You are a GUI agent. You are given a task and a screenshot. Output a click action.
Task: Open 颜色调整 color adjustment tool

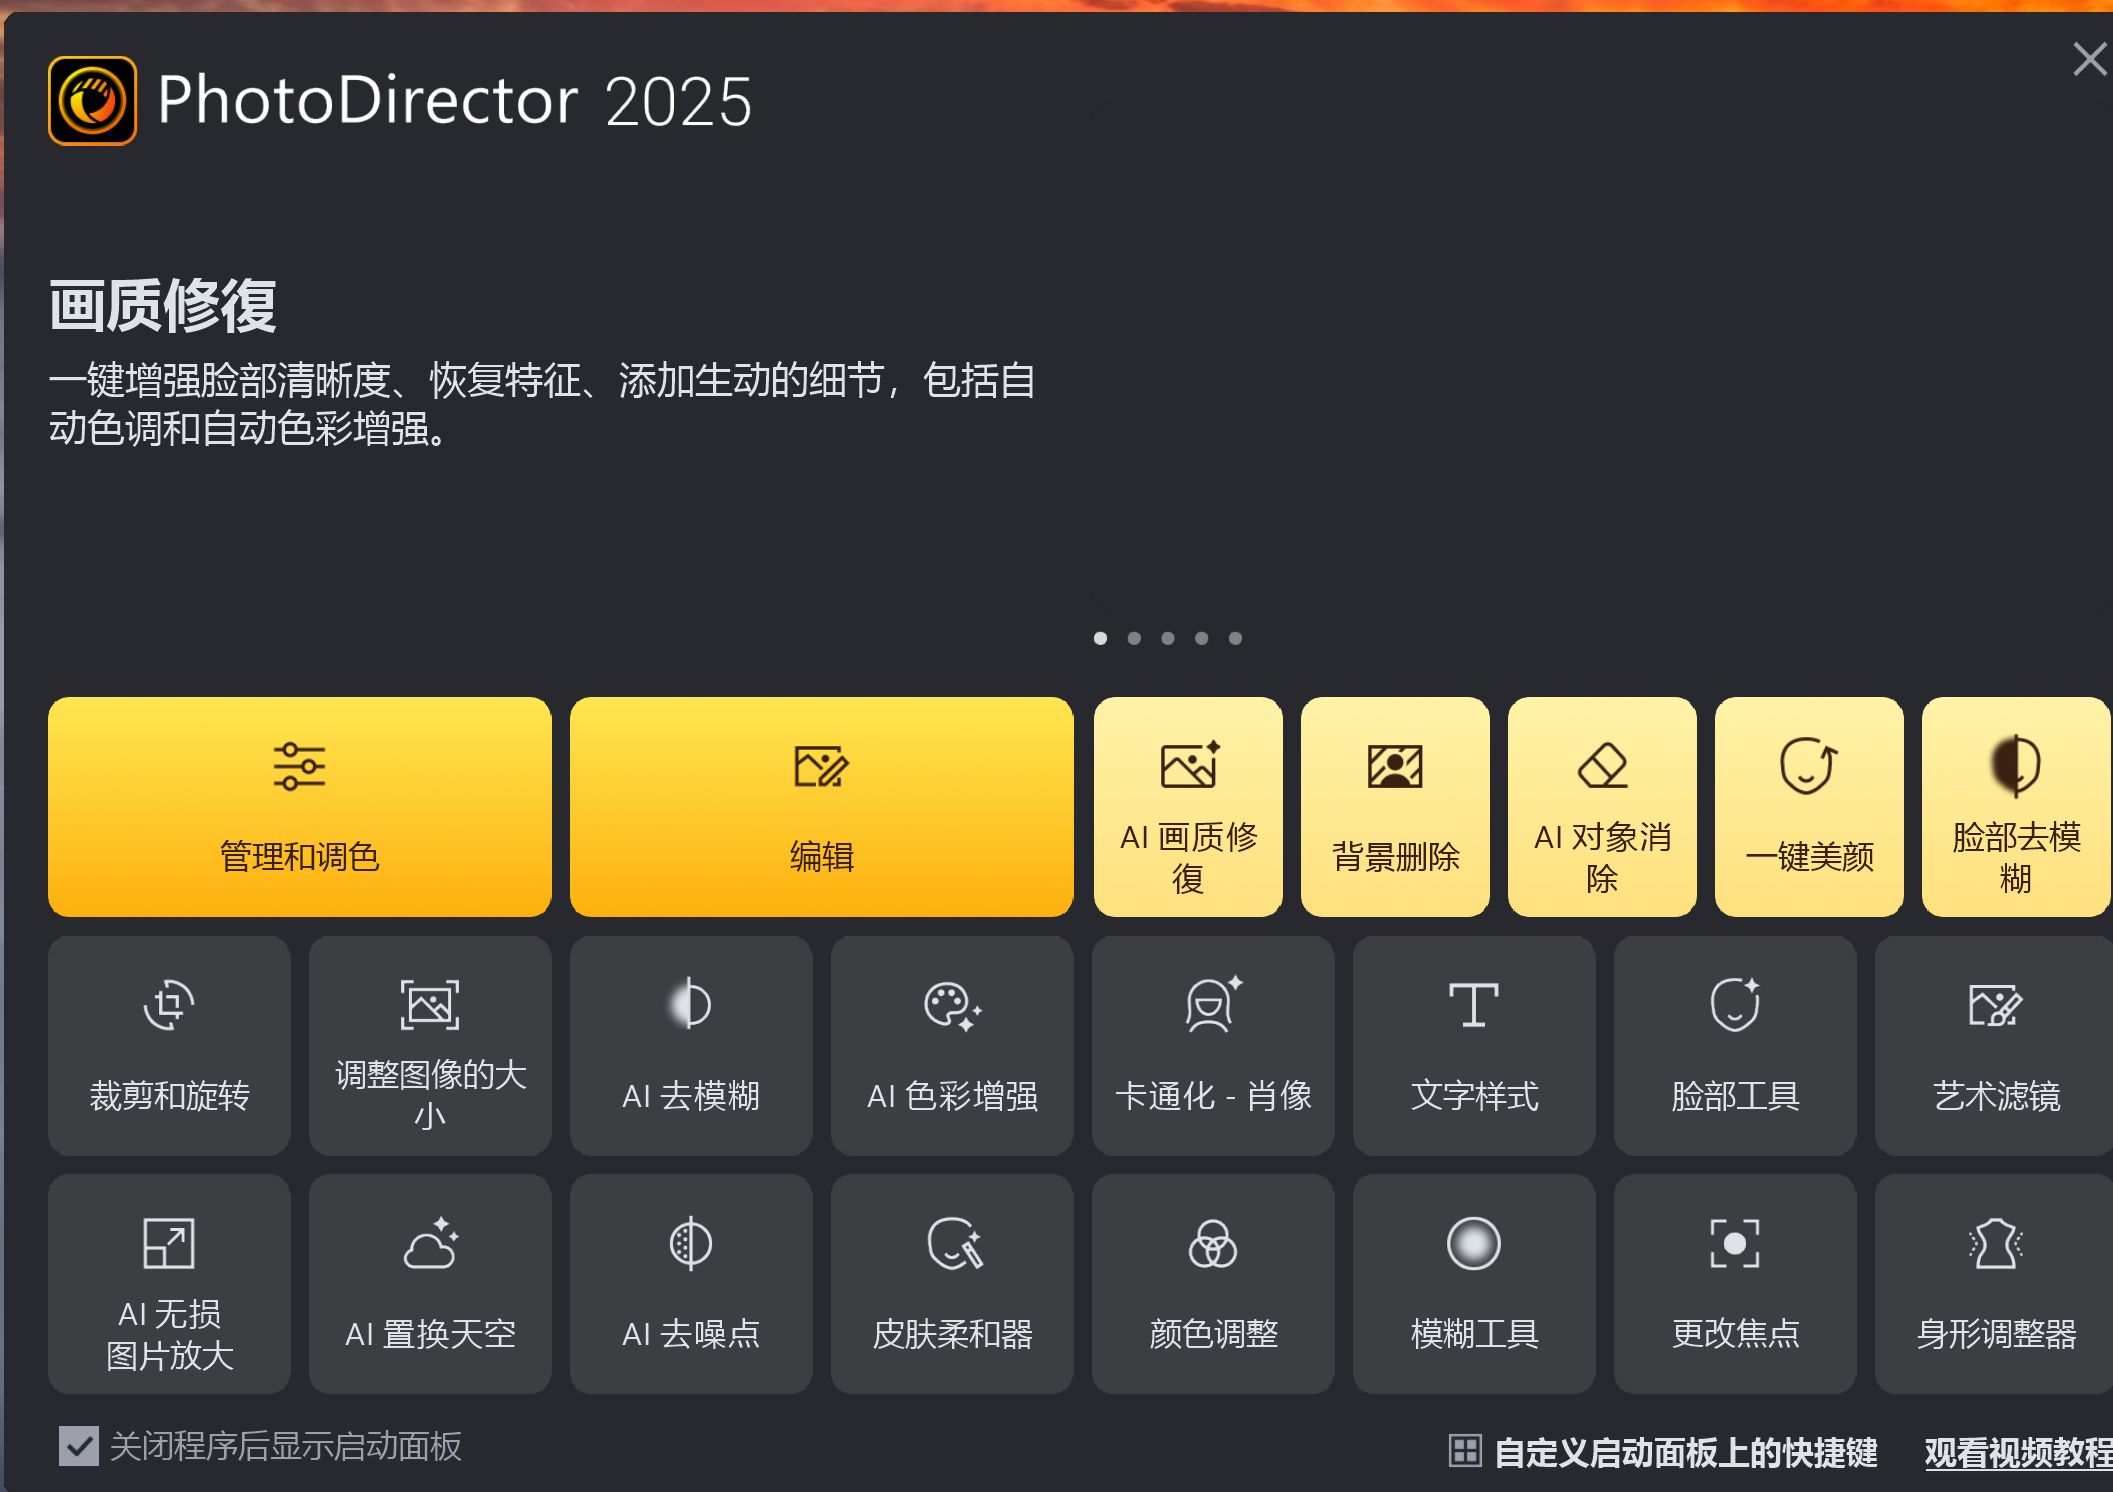click(1213, 1284)
